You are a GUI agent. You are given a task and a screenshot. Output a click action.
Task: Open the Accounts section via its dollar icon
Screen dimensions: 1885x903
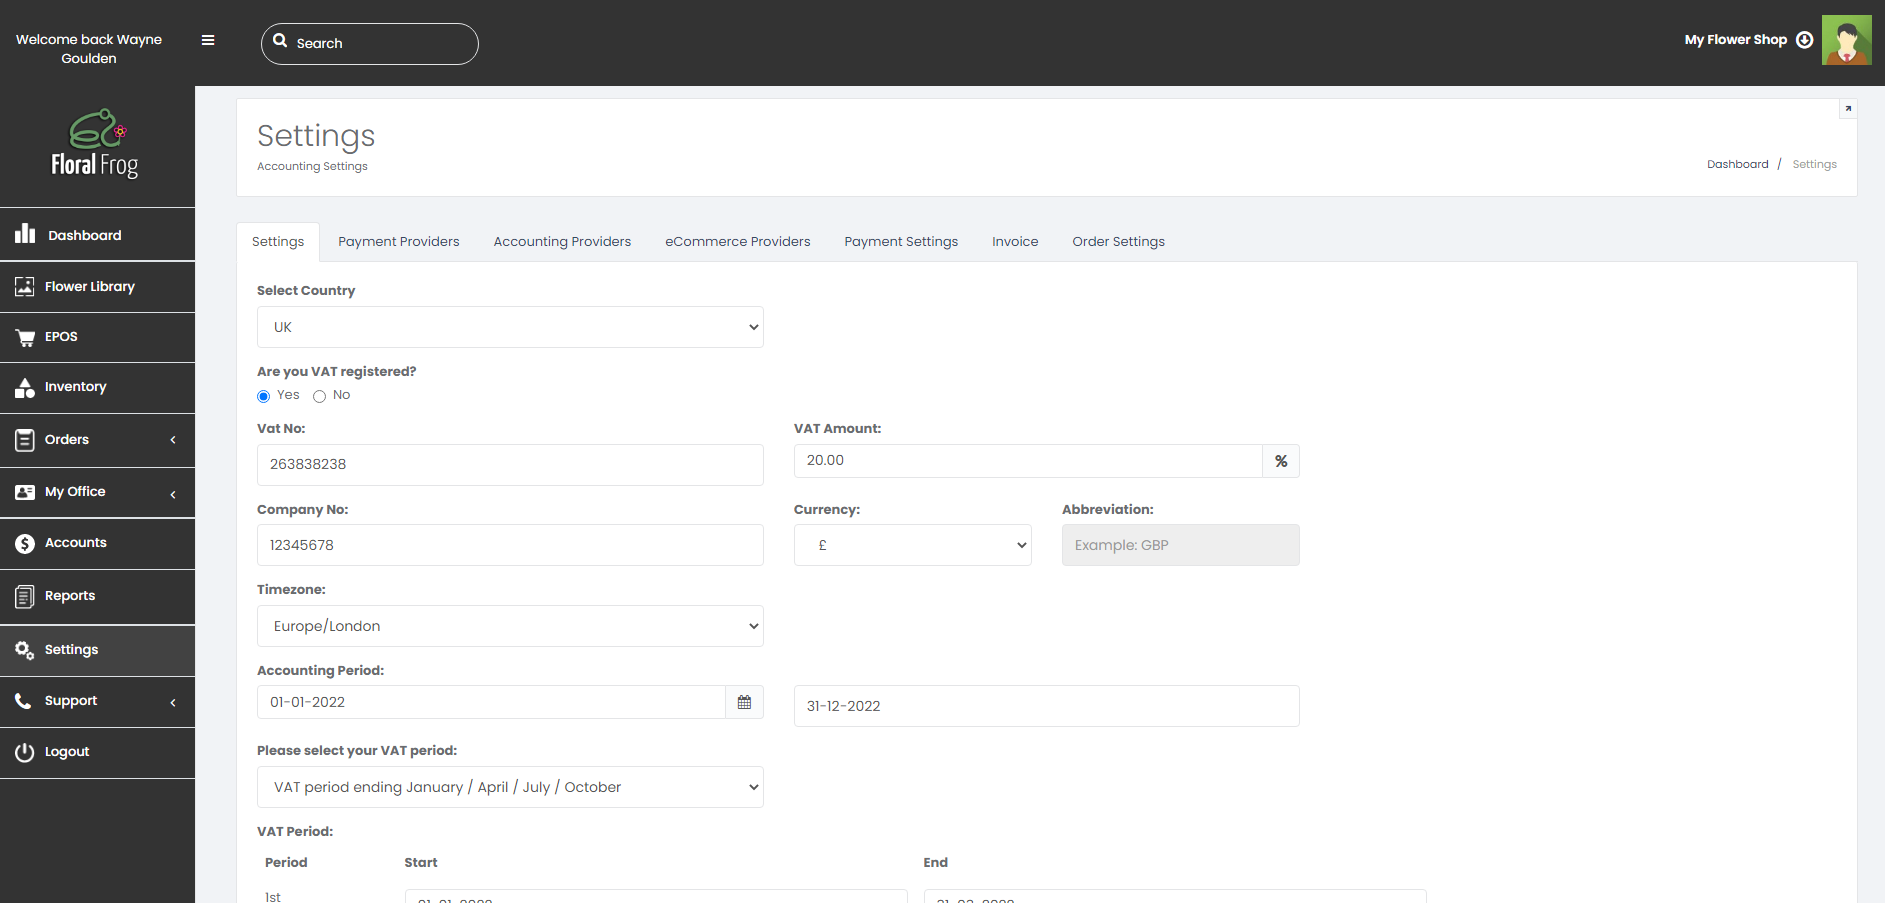click(x=25, y=542)
